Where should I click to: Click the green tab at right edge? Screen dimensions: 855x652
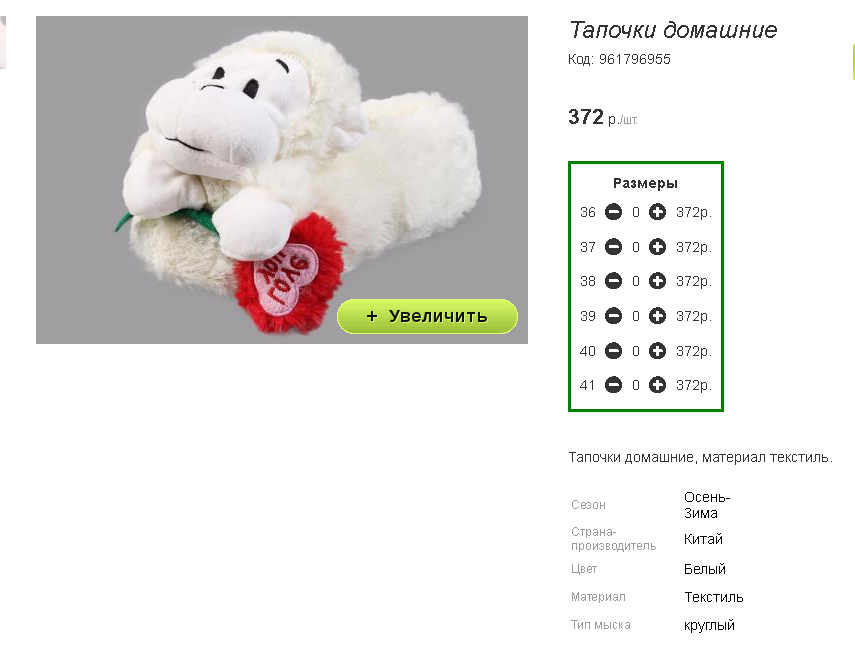click(x=853, y=62)
